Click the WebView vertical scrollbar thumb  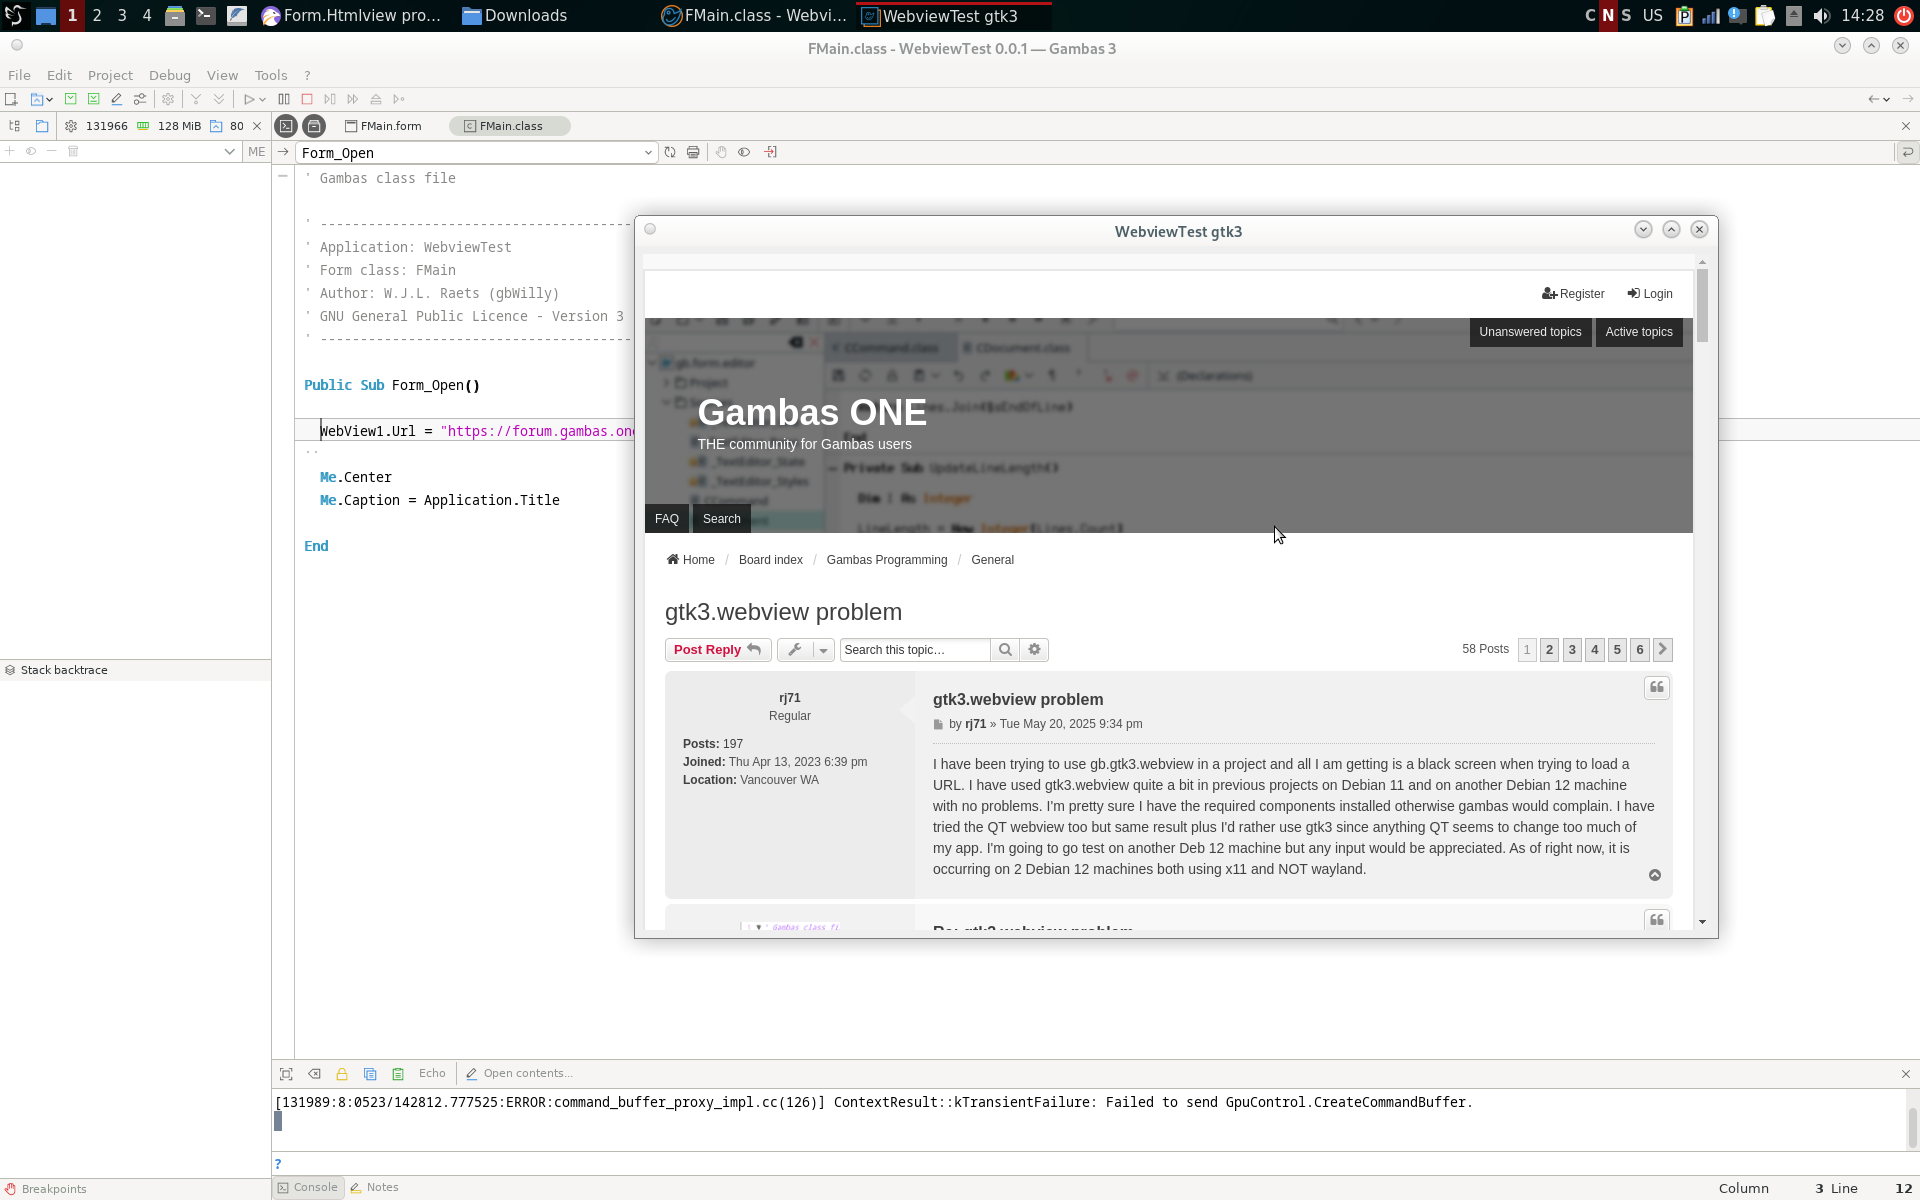1702,305
